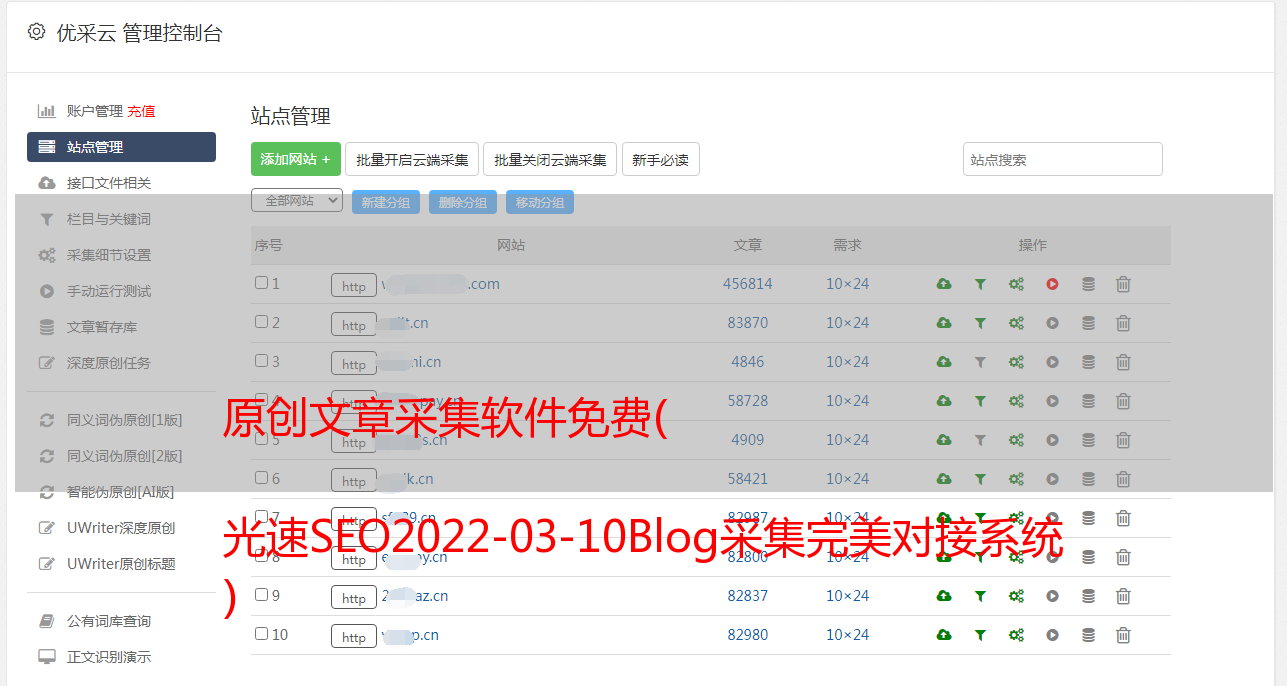Click the play icon in row 2
Viewport: 1287px width, 686px height.
click(x=1052, y=323)
